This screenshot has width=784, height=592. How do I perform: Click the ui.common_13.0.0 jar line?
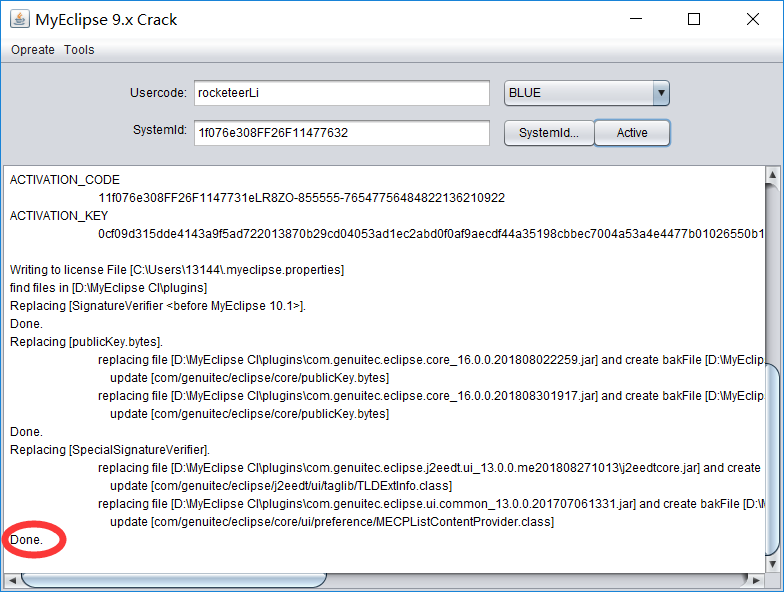pos(431,504)
